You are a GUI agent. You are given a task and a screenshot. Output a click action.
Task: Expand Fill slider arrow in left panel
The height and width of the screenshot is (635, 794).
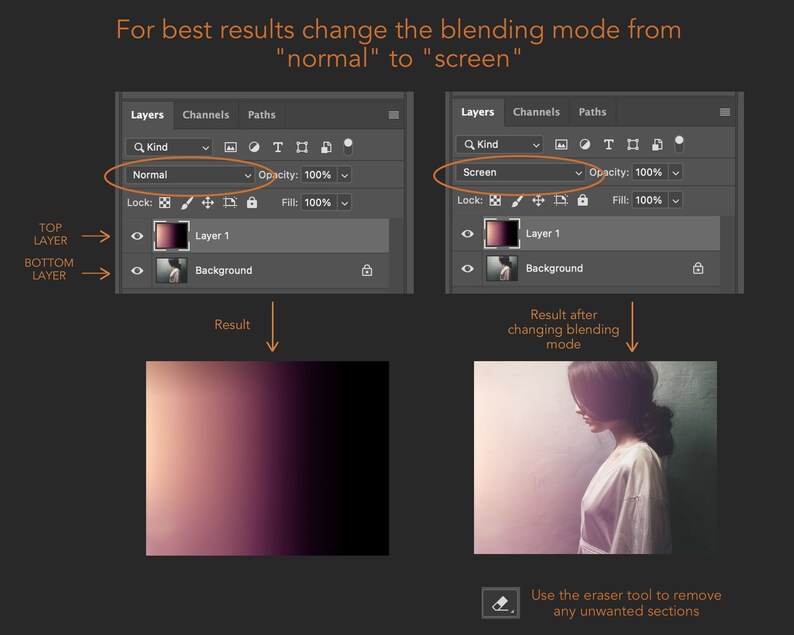[x=345, y=203]
